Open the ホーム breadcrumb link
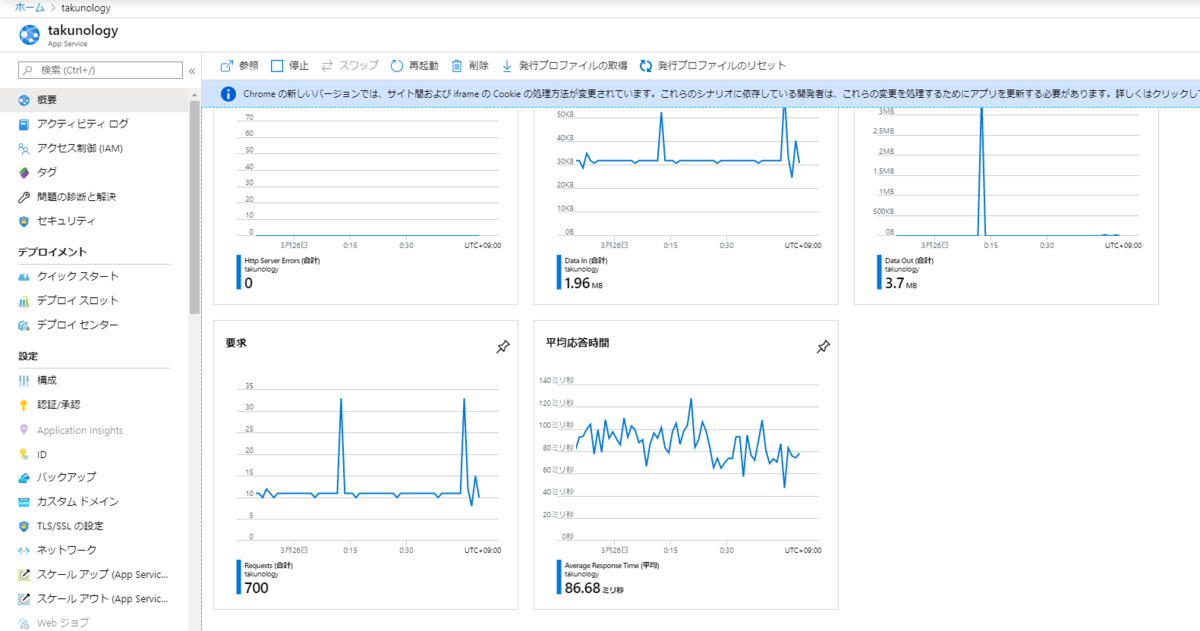The height and width of the screenshot is (631, 1200). [x=29, y=7]
